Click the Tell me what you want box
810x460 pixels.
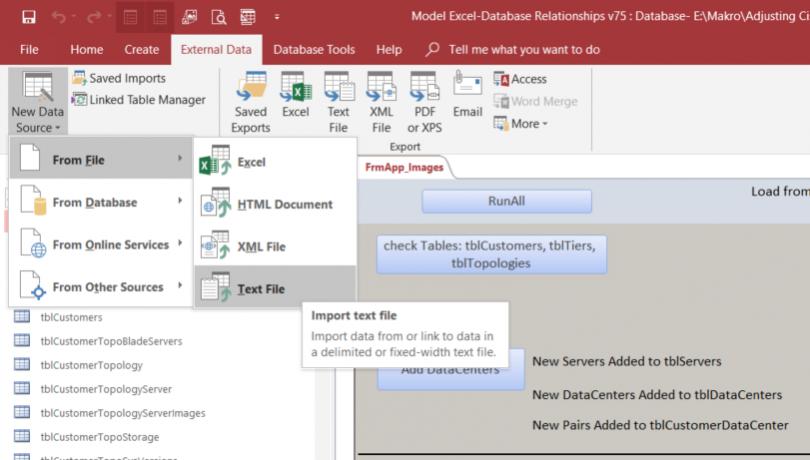point(513,50)
